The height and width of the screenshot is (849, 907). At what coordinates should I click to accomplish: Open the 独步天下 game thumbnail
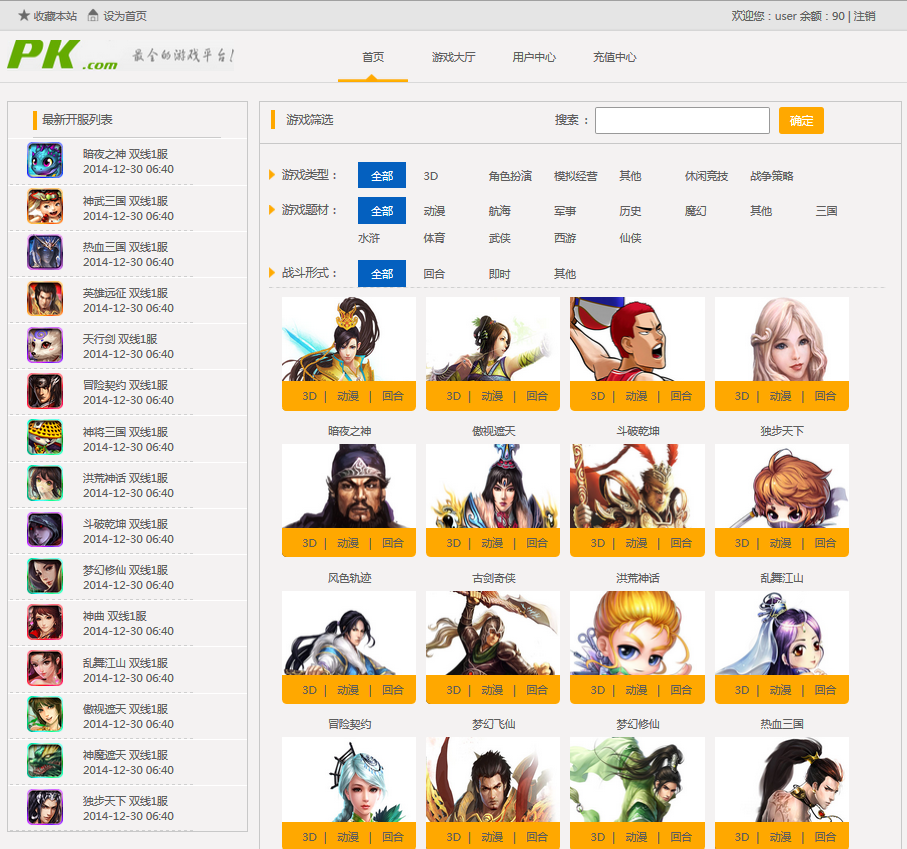tap(782, 339)
